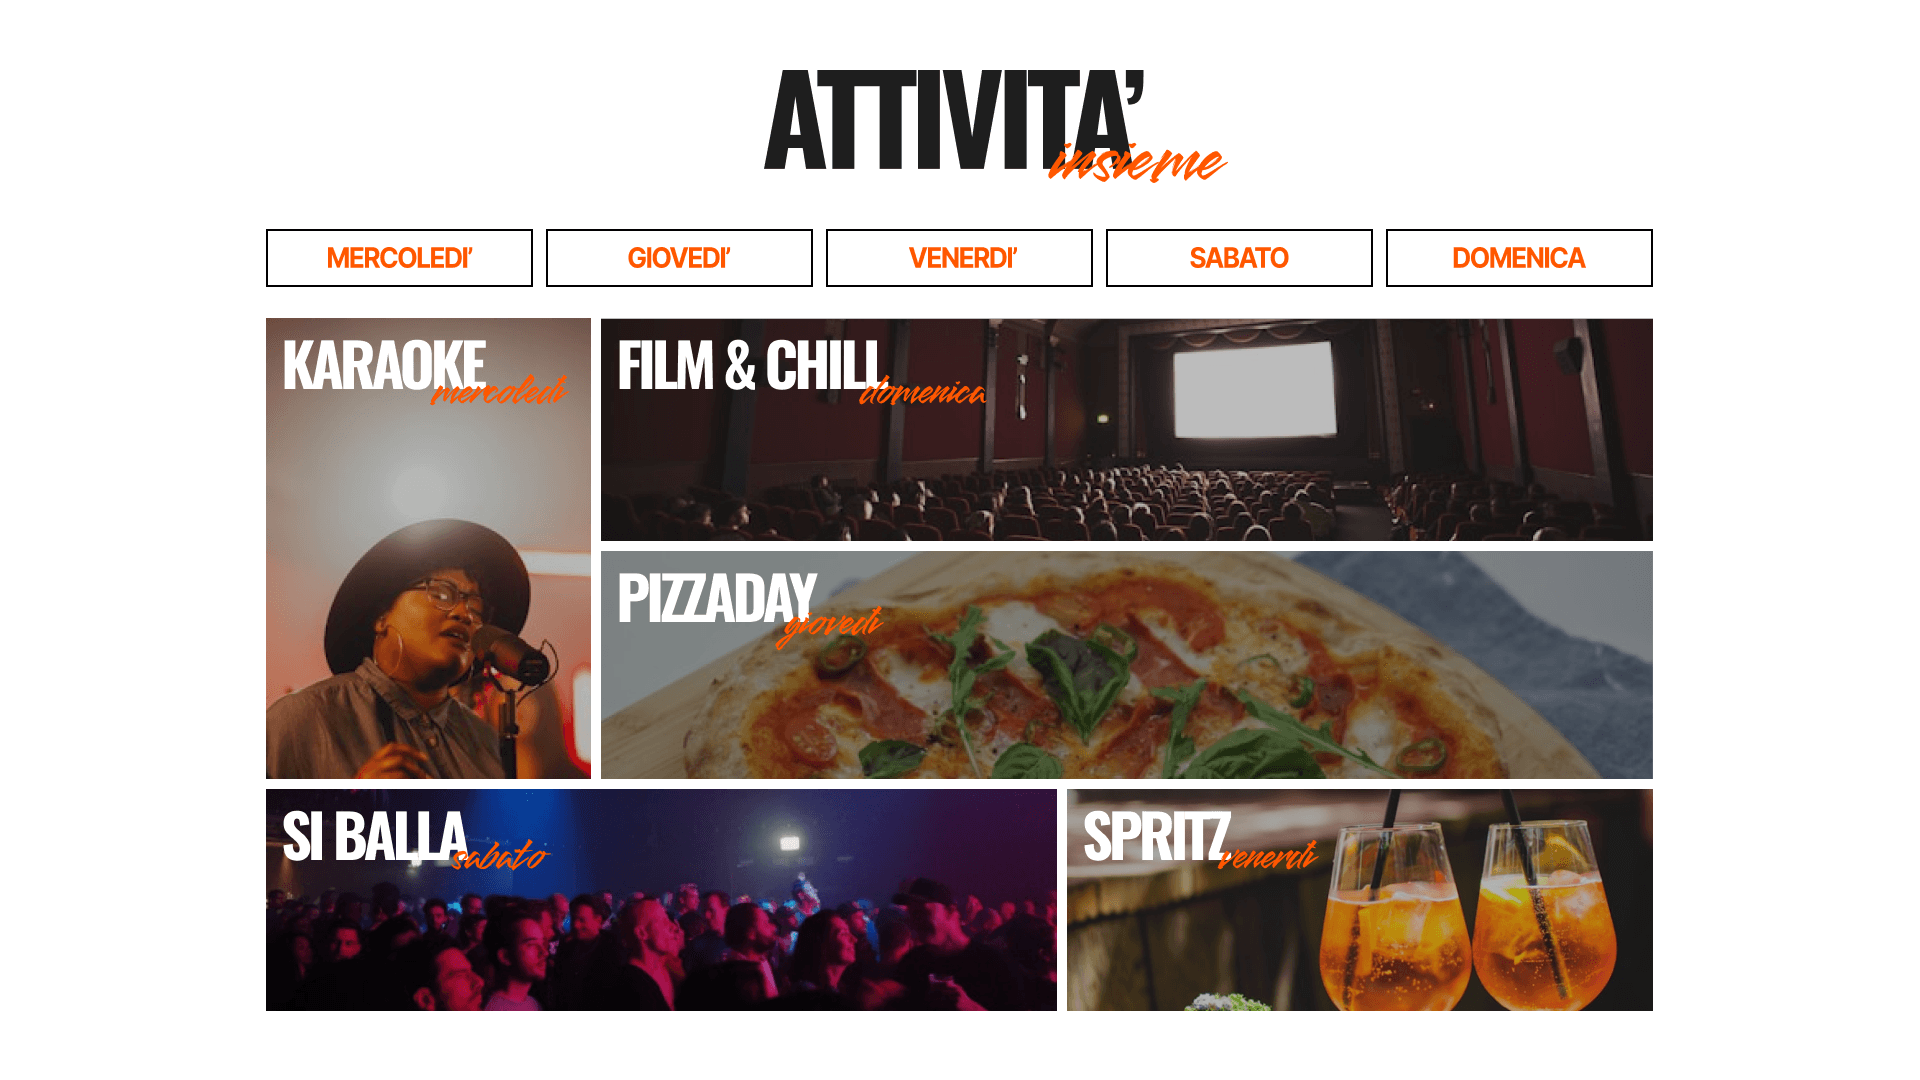Open the Film & Chill cinema card
Screen dimensions: 1920x1080
[x=1126, y=430]
